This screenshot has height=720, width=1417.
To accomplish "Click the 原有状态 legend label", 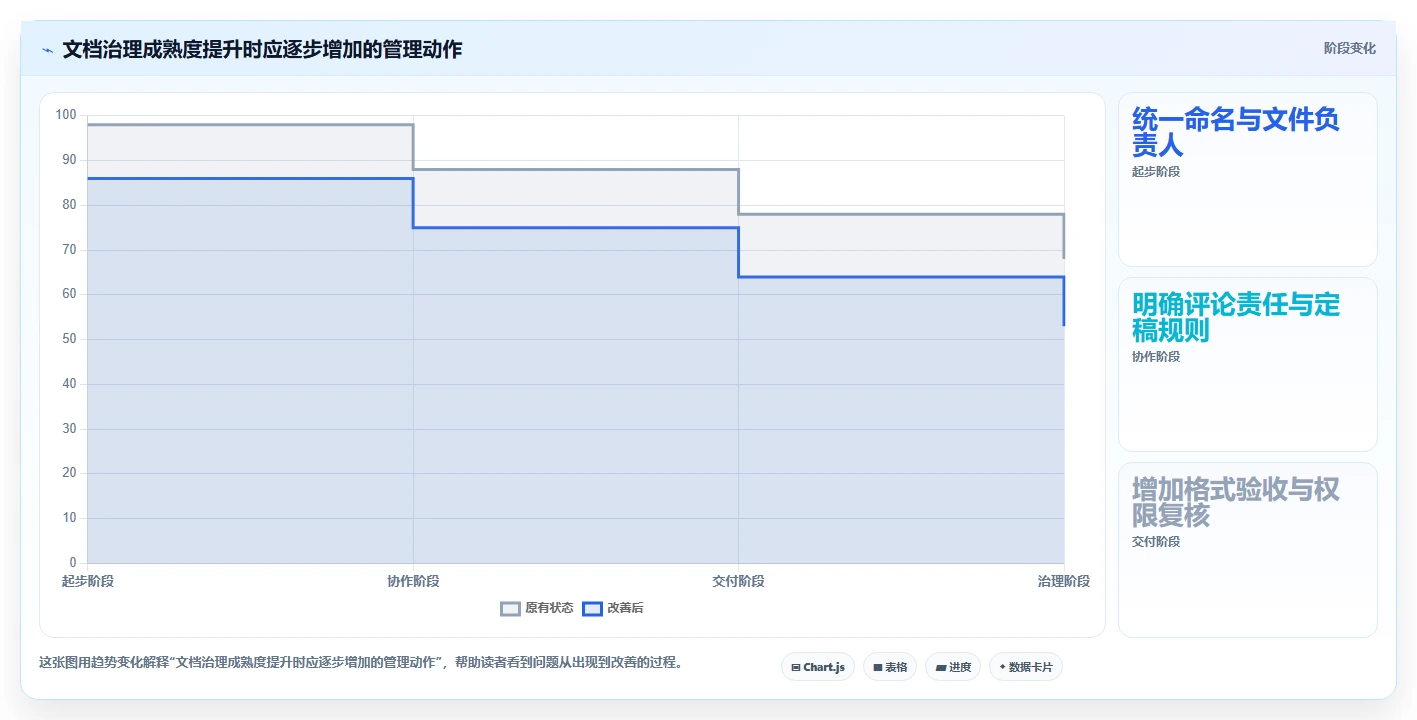I will tap(549, 608).
